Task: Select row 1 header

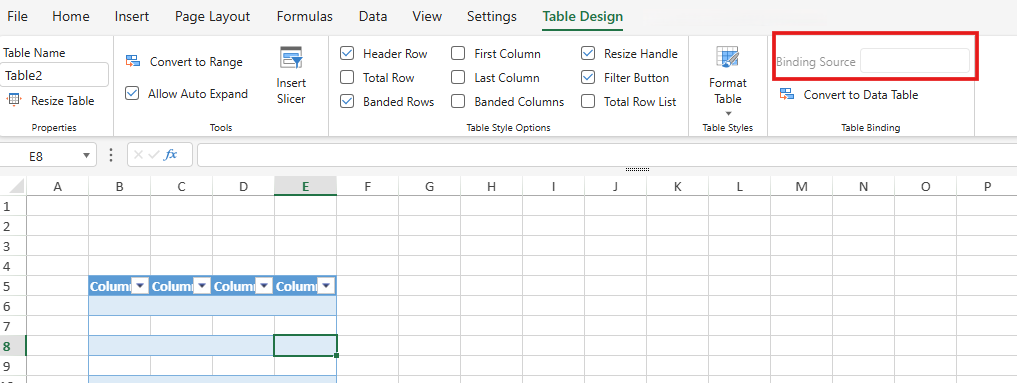Action: pyautogui.click(x=13, y=206)
